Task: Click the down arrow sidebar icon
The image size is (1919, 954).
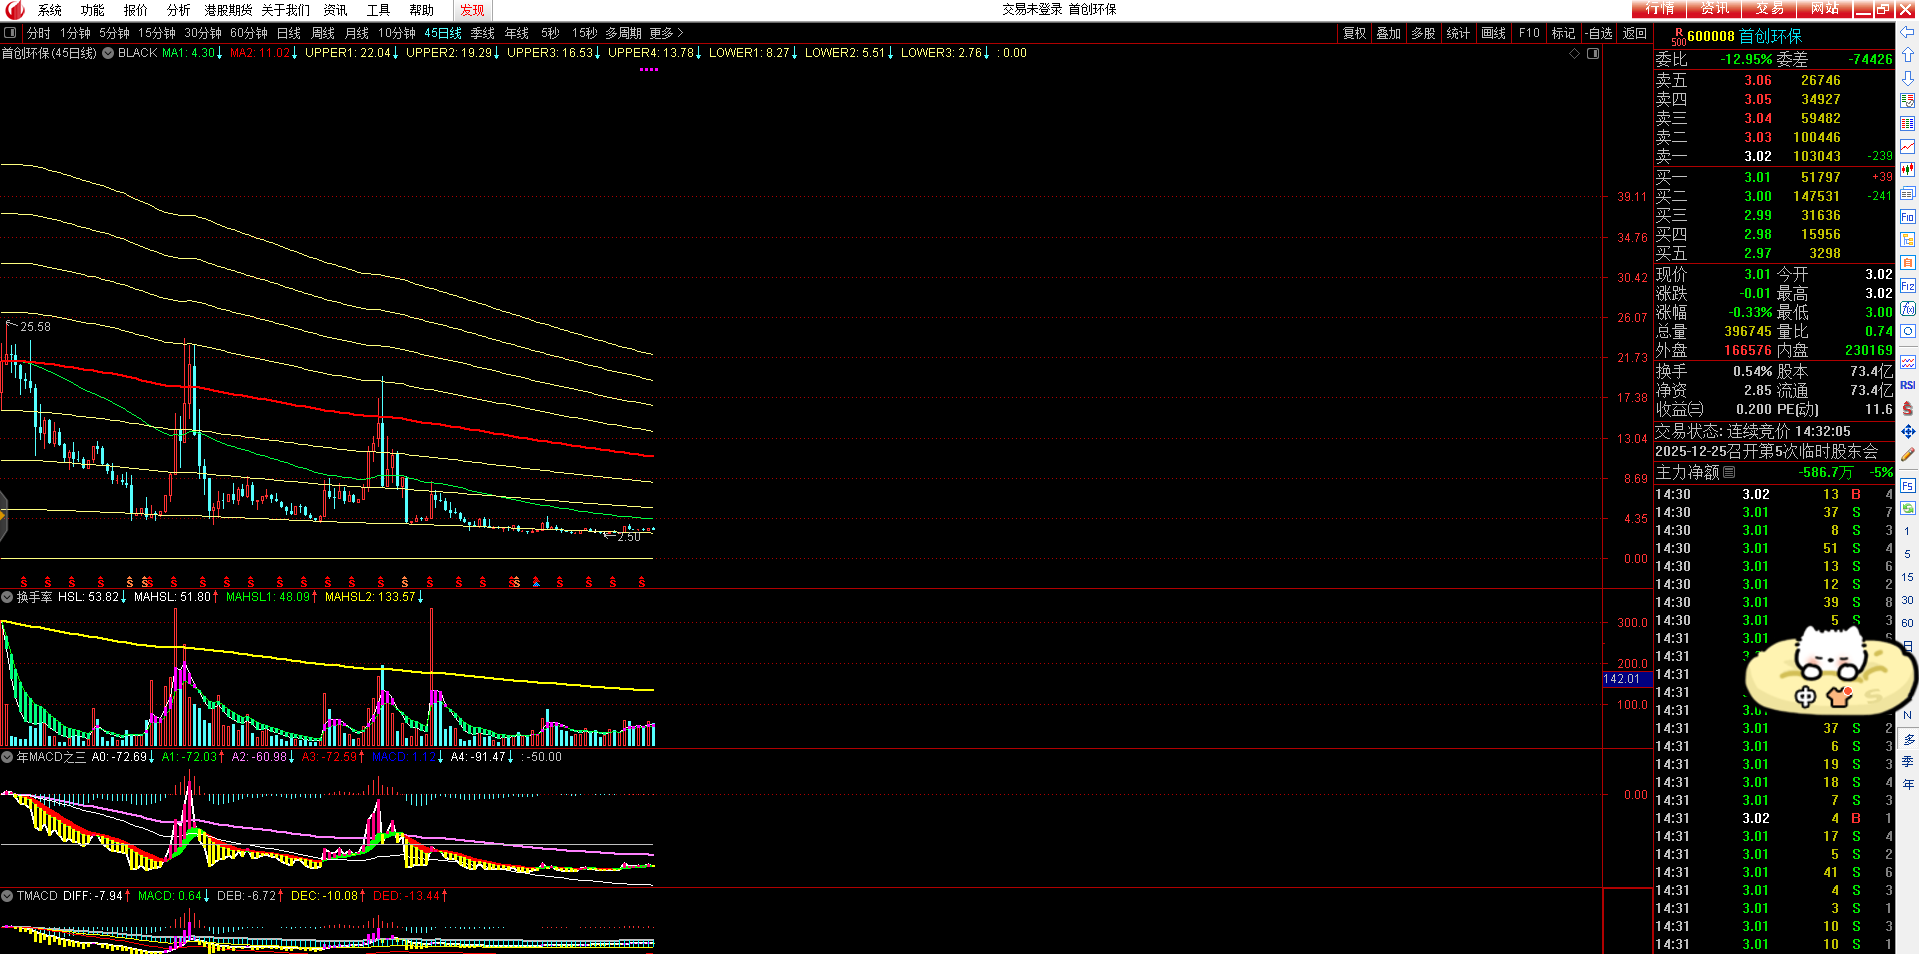Action: 1907,78
